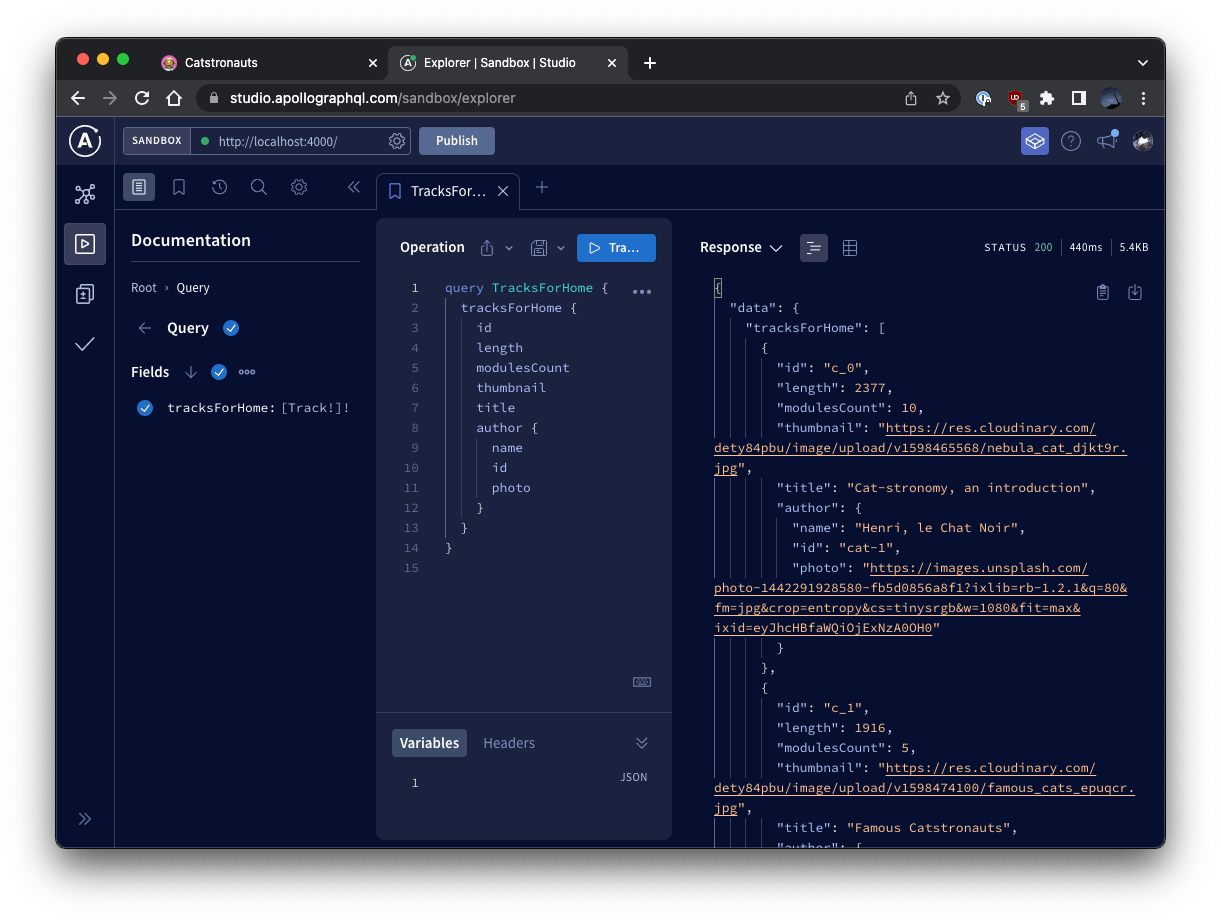Open connection settings gear next to localhost URL
The image size is (1221, 922).
tap(397, 141)
